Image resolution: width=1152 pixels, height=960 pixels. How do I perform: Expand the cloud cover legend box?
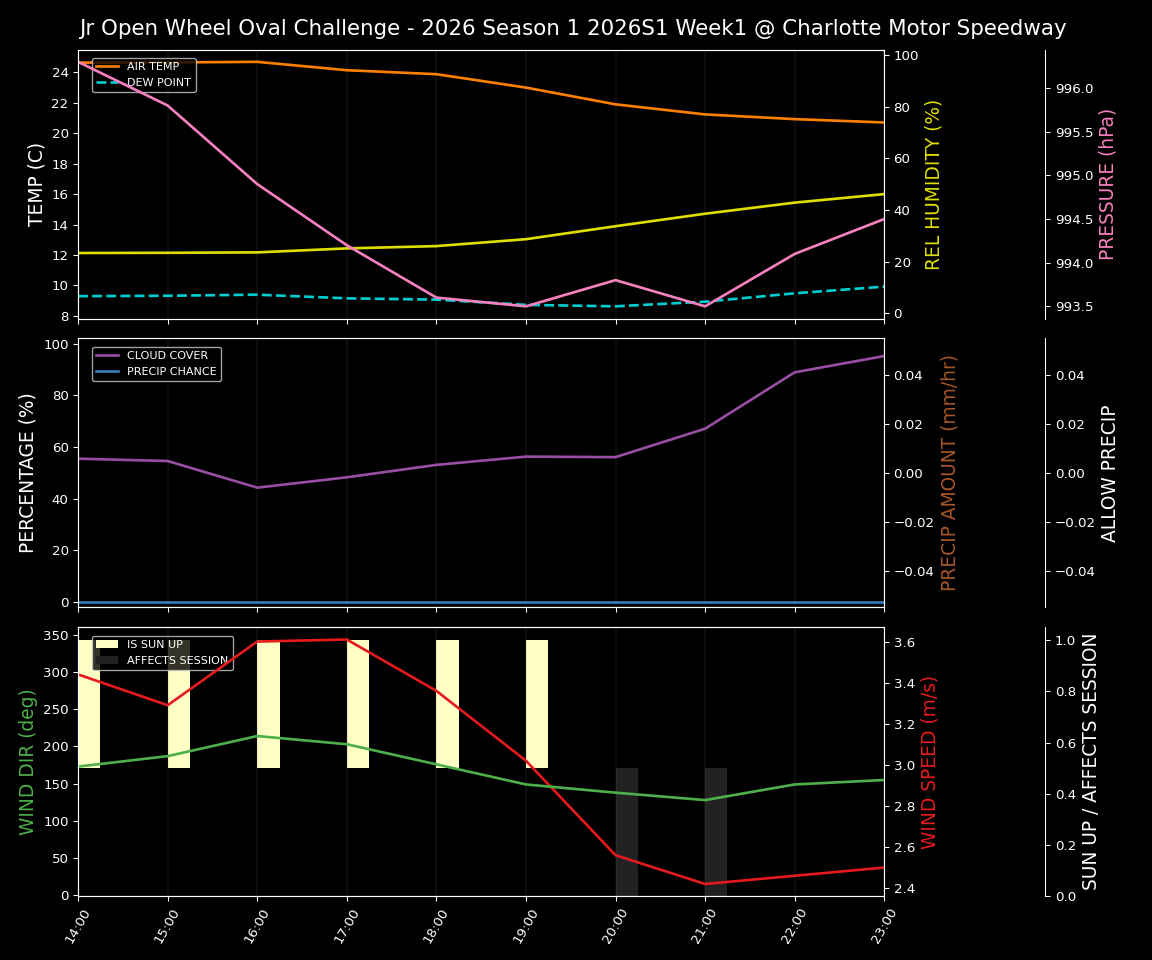pyautogui.click(x=156, y=363)
